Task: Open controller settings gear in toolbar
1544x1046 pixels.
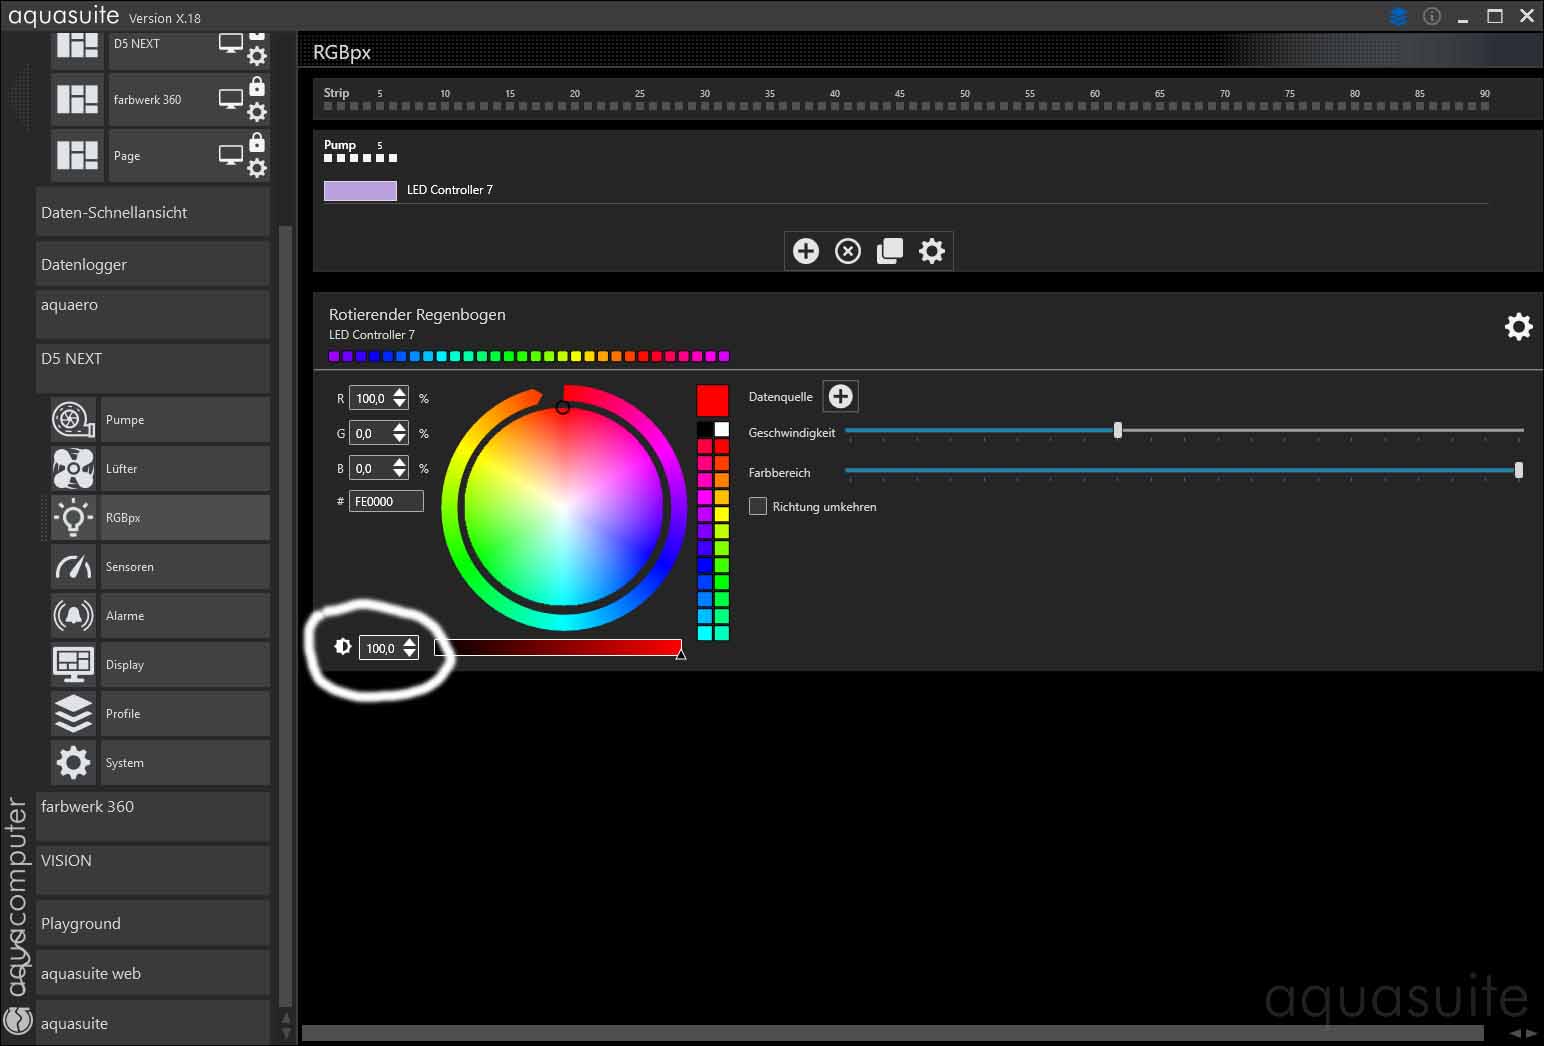Action: [x=932, y=251]
